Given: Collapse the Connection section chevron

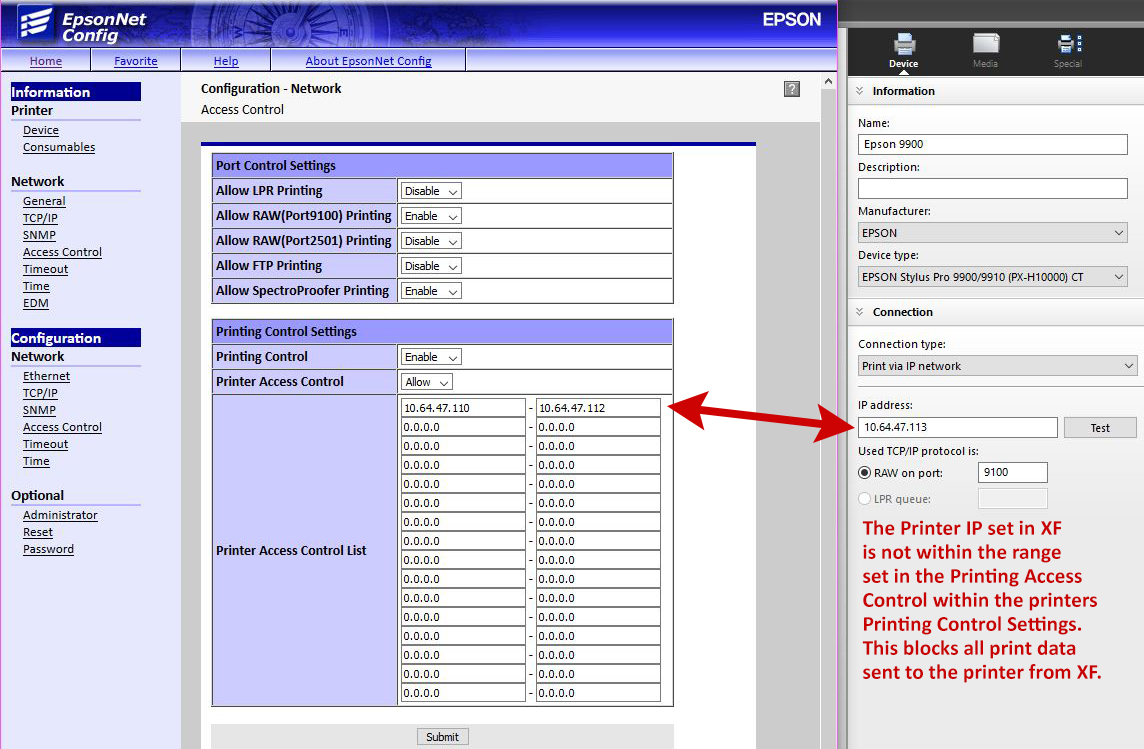Looking at the screenshot, I should pos(859,312).
